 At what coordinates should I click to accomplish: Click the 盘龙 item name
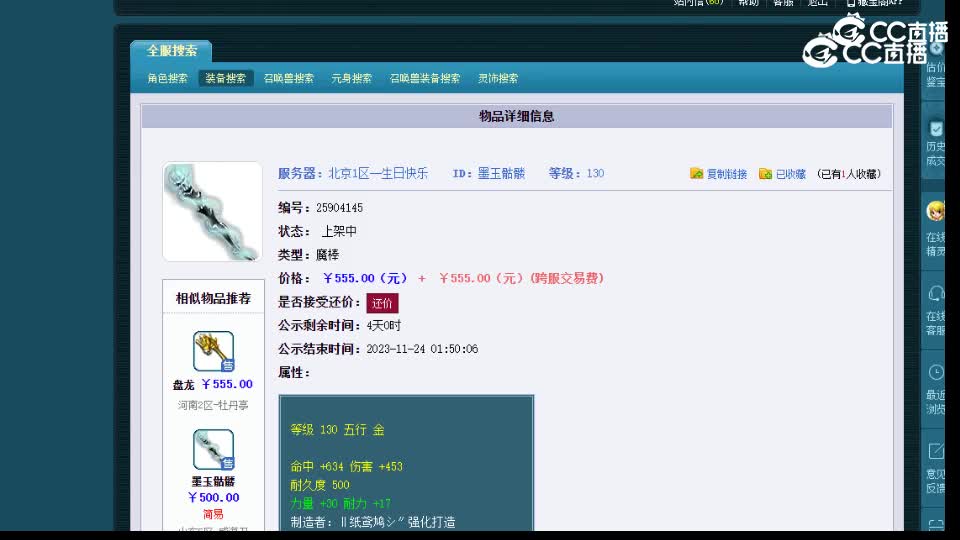(183, 385)
